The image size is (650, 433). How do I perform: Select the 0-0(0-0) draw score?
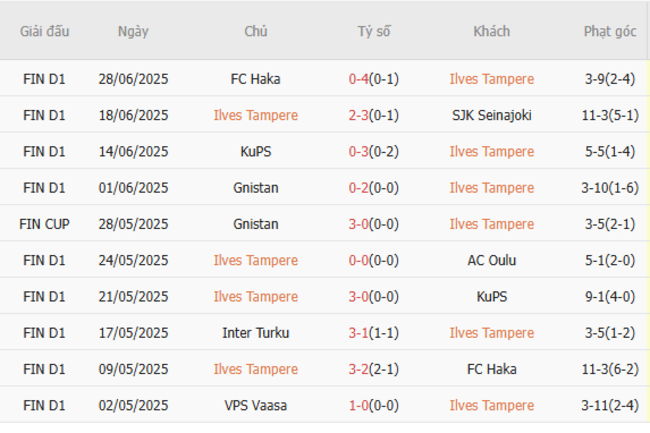[373, 260]
